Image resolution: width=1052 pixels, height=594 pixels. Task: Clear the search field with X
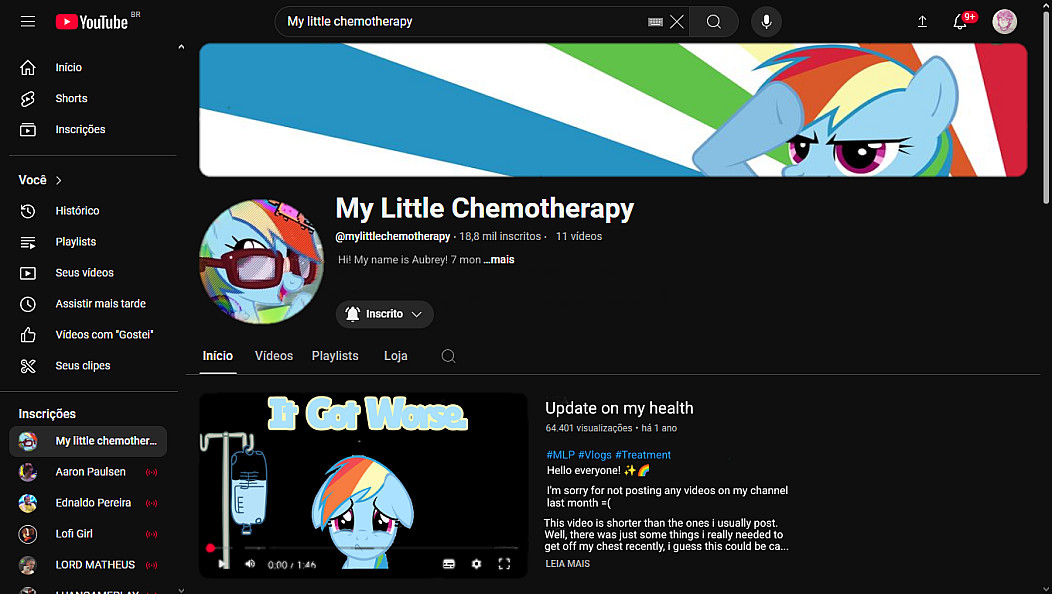click(x=677, y=21)
